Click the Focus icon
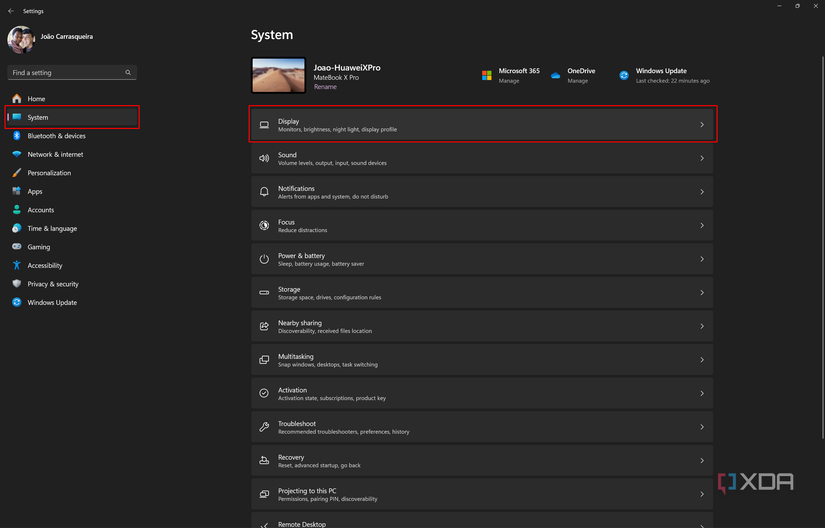This screenshot has height=528, width=825. click(264, 226)
